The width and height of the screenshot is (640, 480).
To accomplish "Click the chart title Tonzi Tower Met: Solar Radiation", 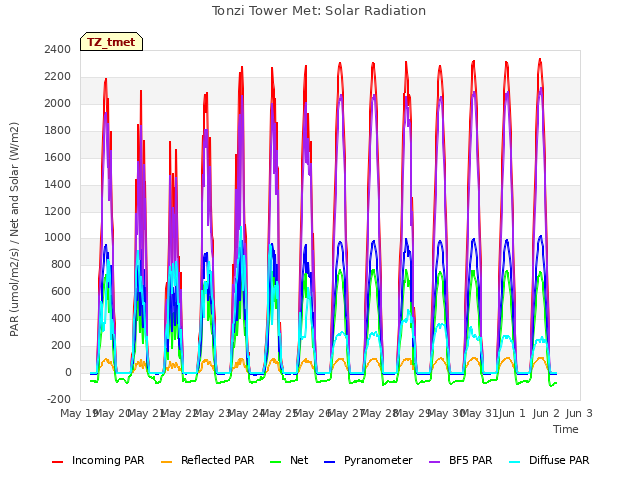I will click(319, 11).
